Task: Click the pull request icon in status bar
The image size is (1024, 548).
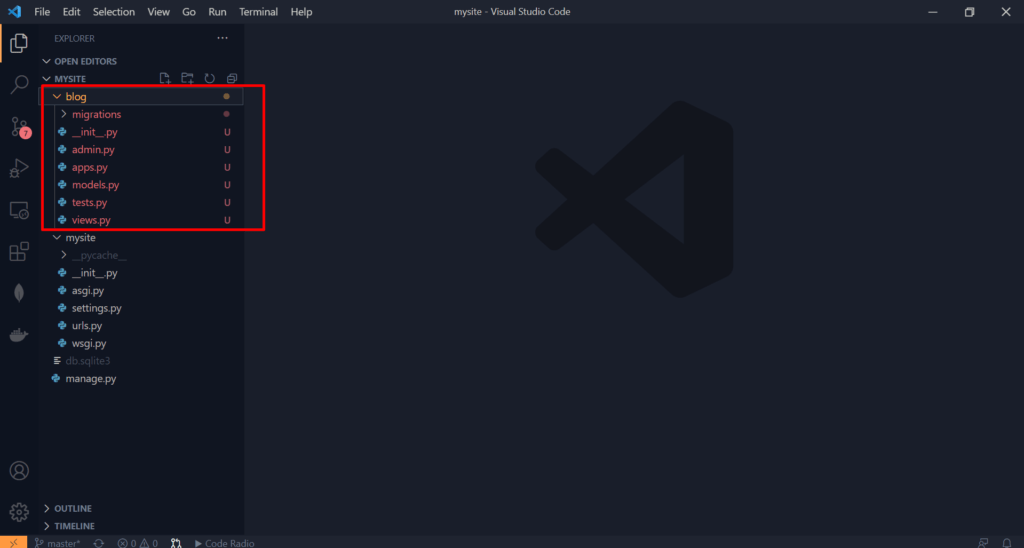Action: pyautogui.click(x=176, y=543)
